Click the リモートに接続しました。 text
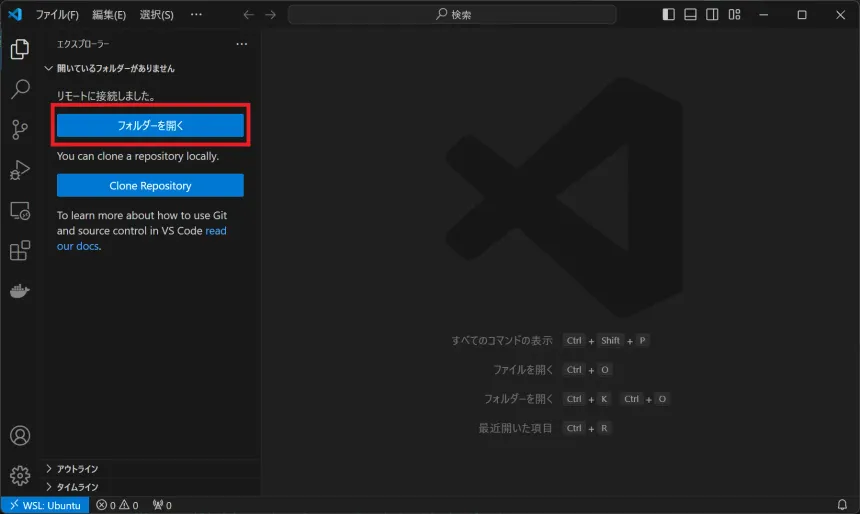860x514 pixels. click(x=106, y=96)
